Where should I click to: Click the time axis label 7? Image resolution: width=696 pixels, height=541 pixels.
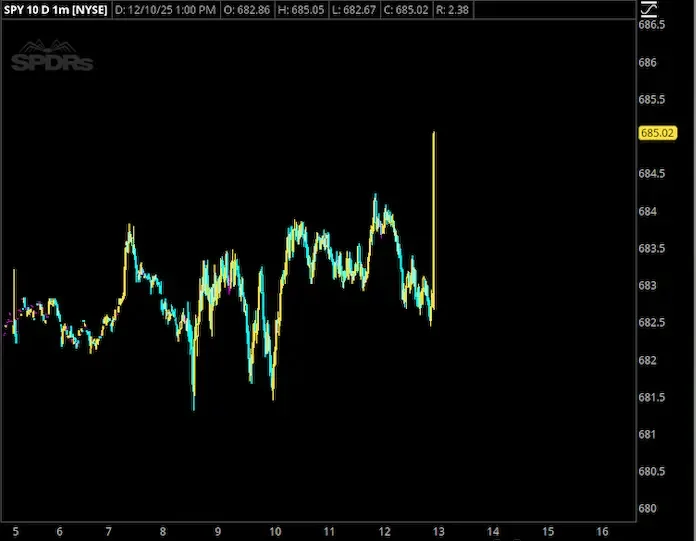click(109, 532)
